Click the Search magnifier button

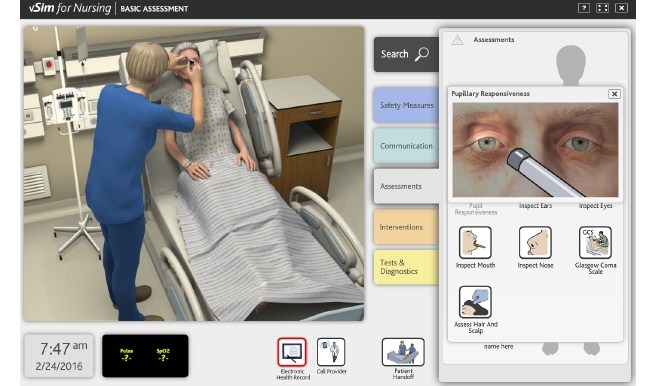406,54
